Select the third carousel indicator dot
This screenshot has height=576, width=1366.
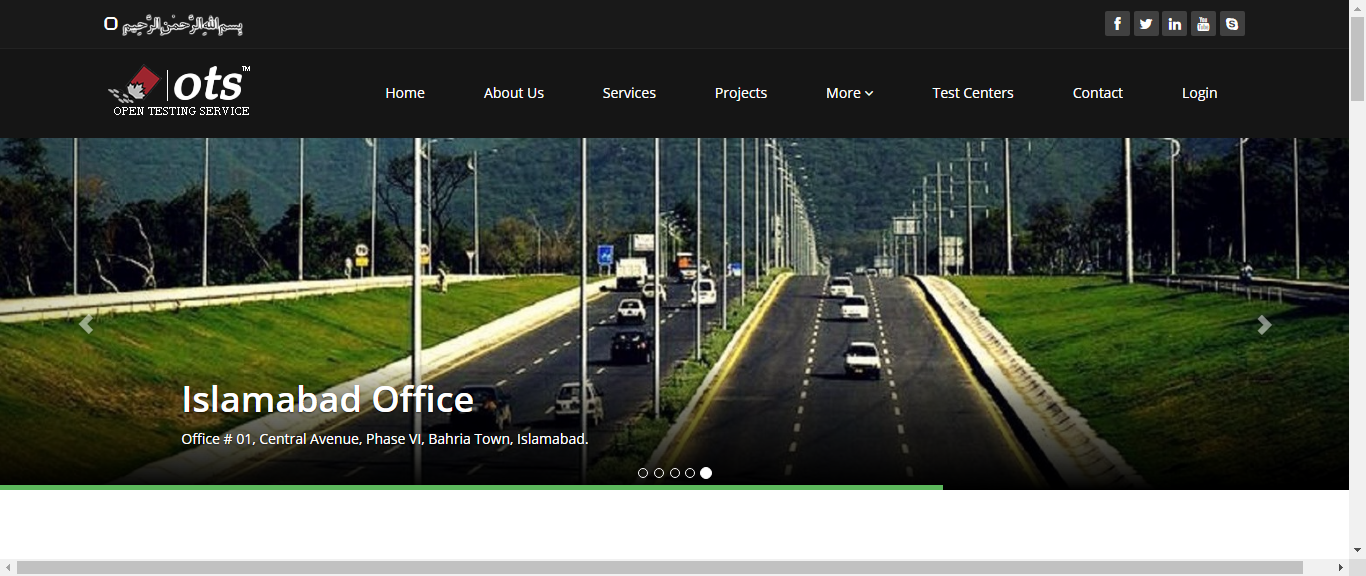coord(674,474)
